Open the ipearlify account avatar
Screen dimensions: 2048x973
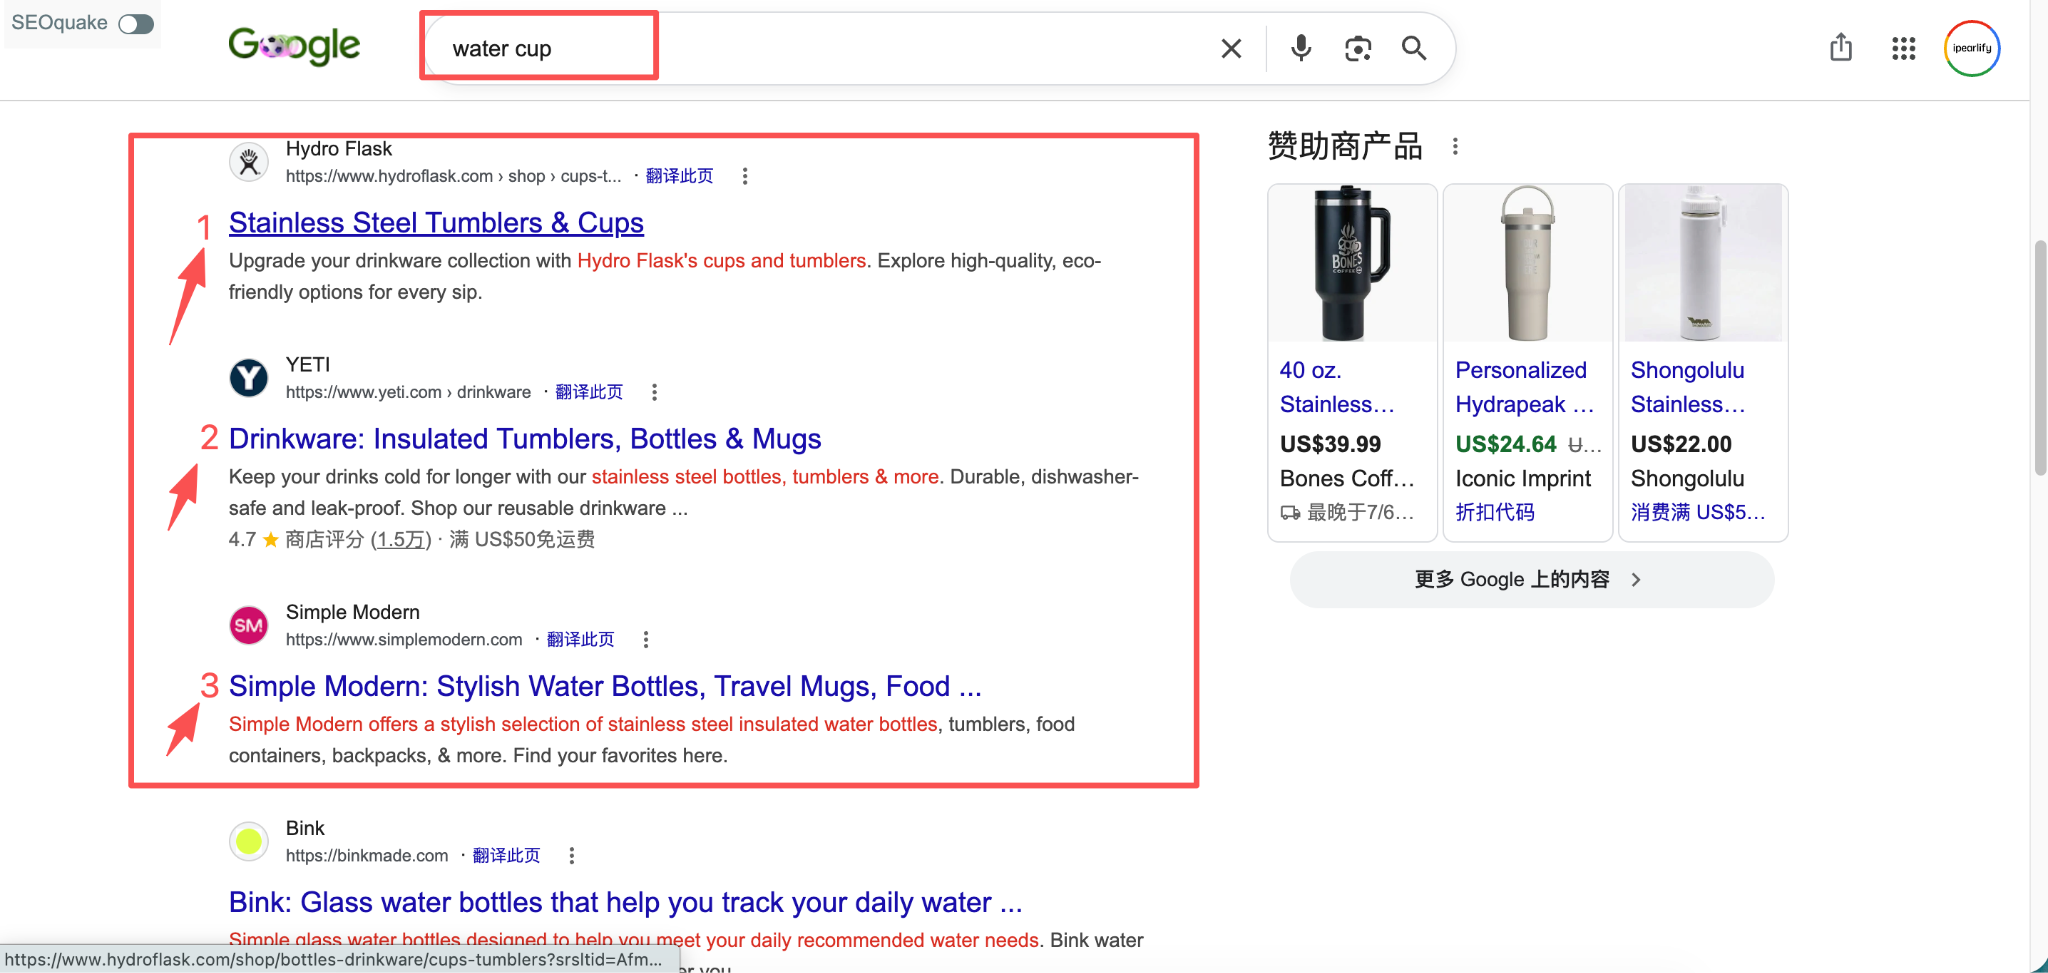tap(1971, 48)
